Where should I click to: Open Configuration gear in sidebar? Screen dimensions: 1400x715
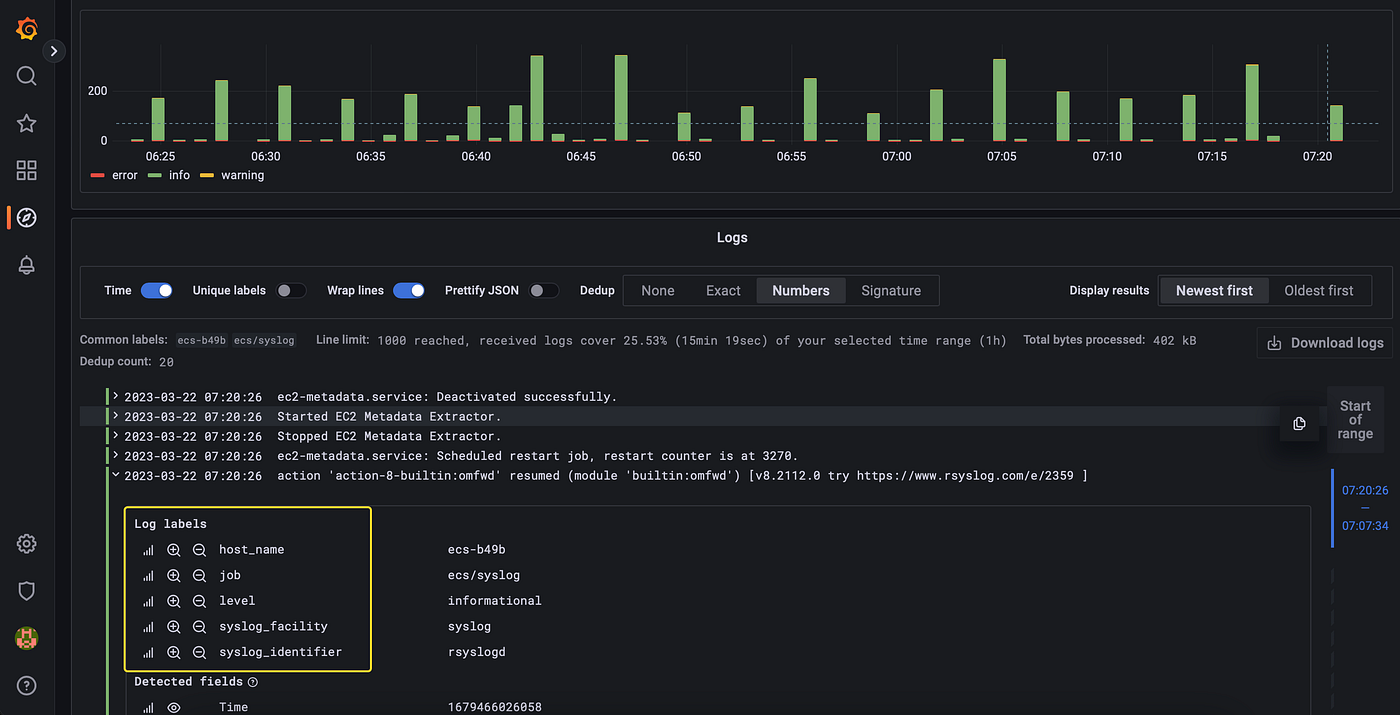[x=27, y=544]
